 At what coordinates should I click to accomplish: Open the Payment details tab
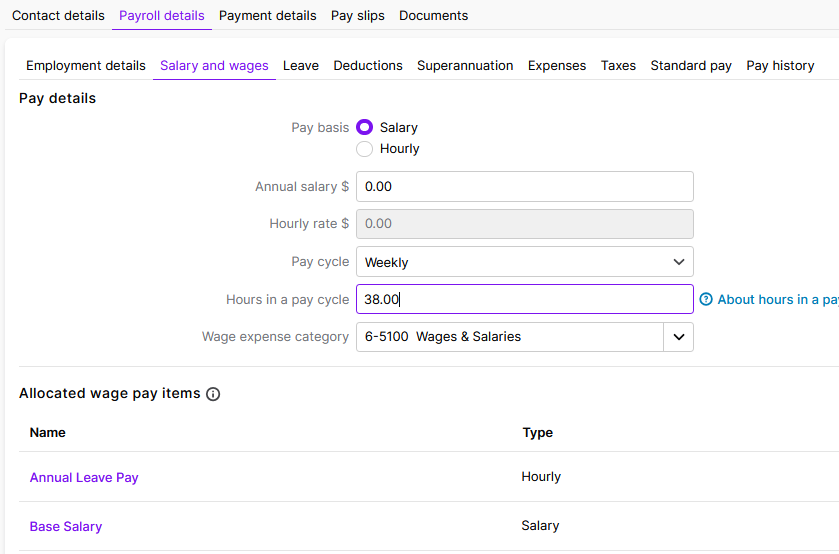(267, 15)
